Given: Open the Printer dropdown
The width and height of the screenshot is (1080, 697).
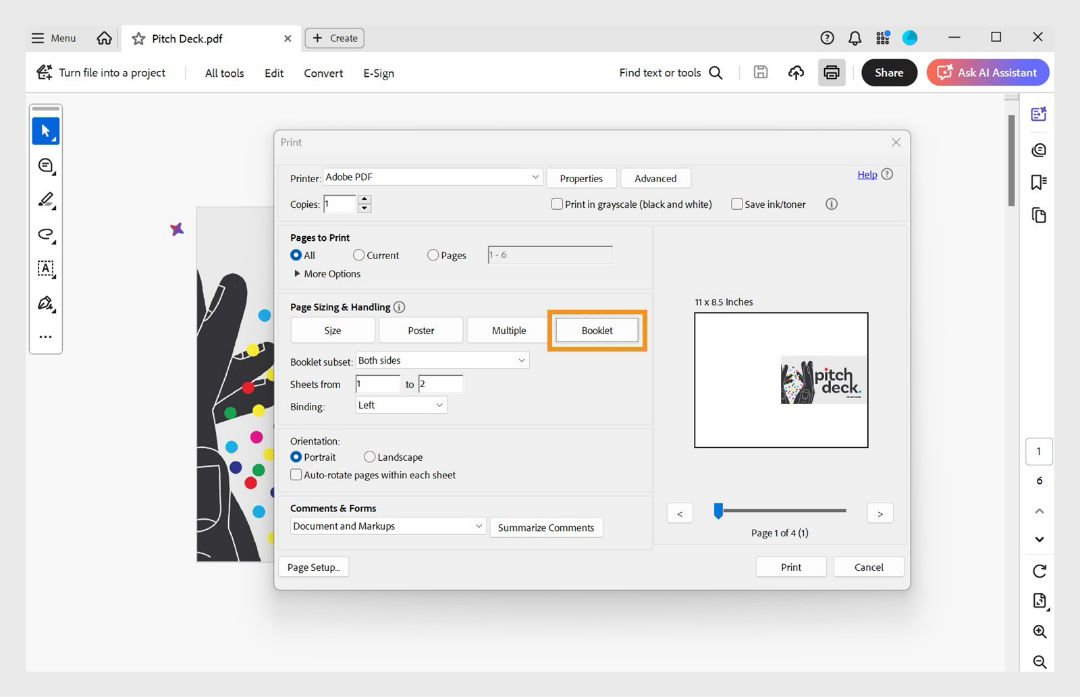Looking at the screenshot, I should point(433,176).
